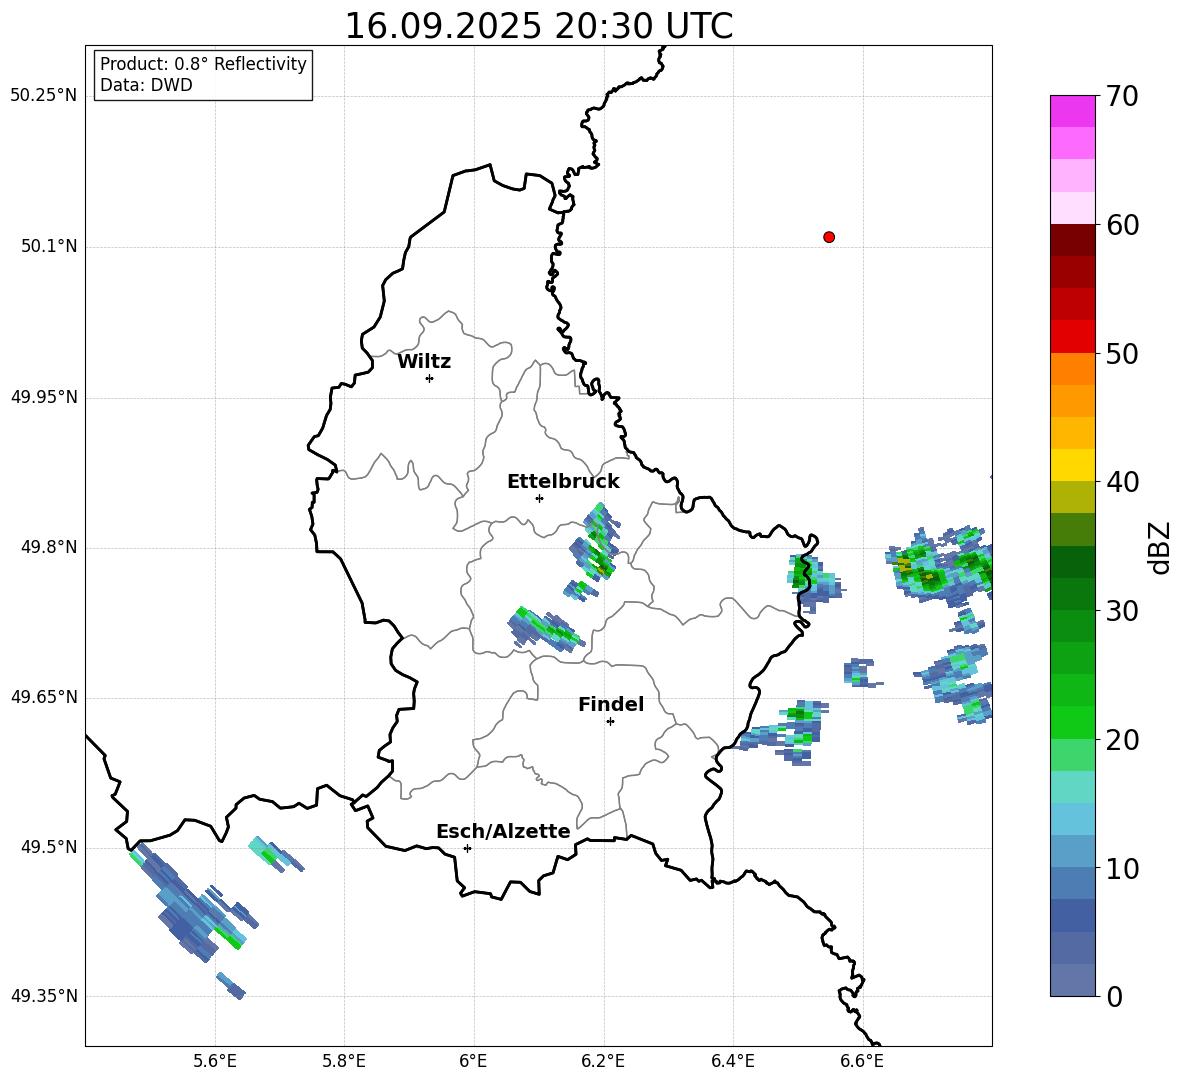Click the 30 tick on the colorbar
Screen dimensions: 1184x1081
1122,610
